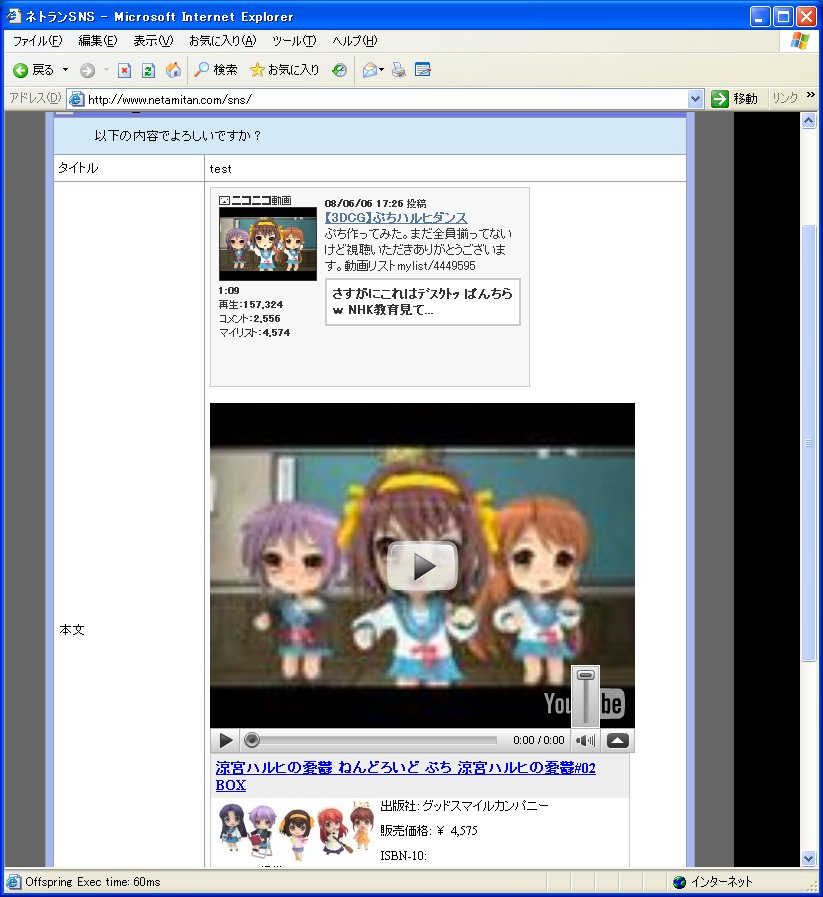Open the お気に入り(A) menu
Image resolution: width=823 pixels, height=897 pixels.
tap(222, 41)
